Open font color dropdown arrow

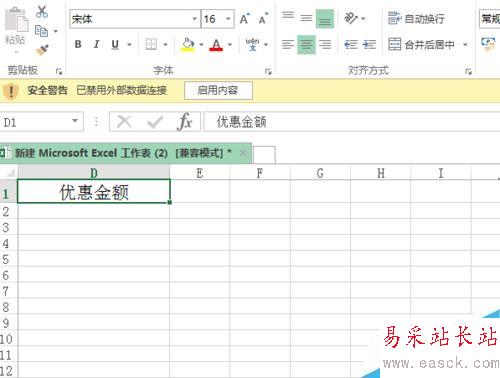click(230, 44)
